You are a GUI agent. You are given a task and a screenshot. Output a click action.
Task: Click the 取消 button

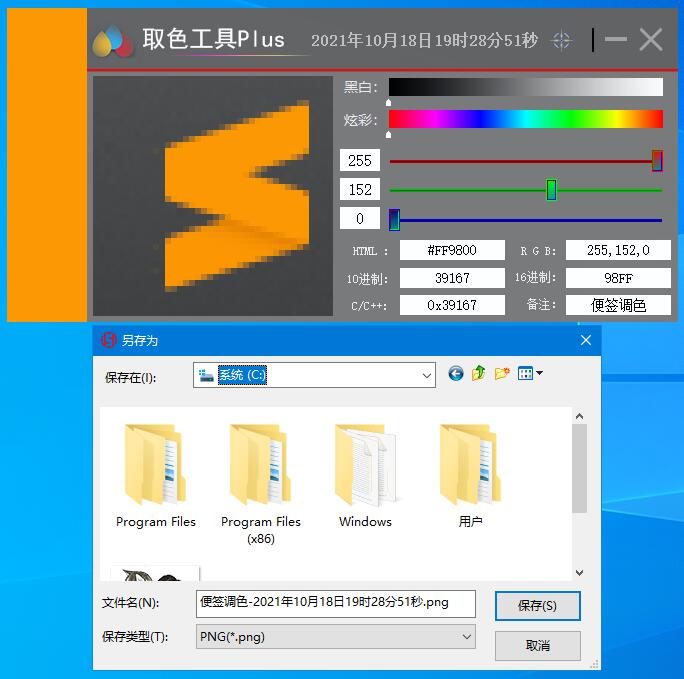537,645
